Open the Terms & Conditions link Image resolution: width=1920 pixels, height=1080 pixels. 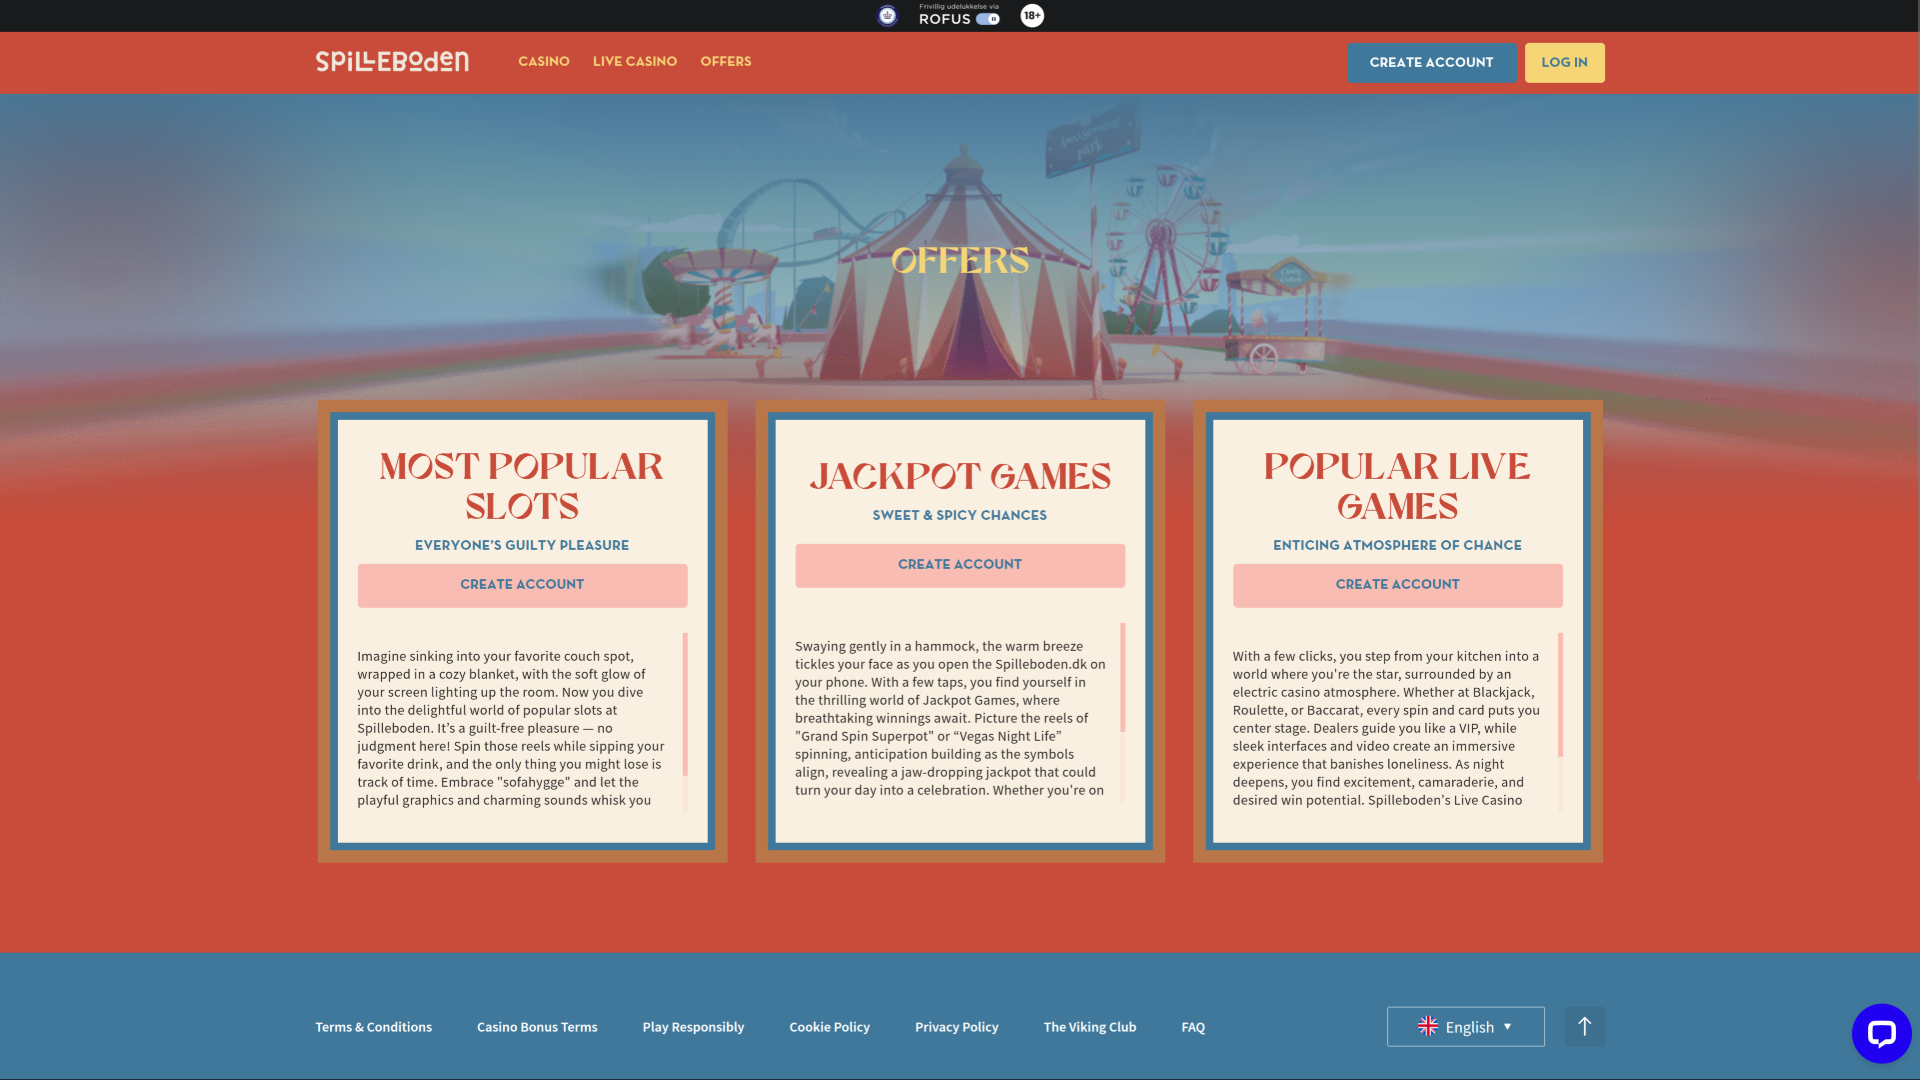click(x=373, y=1026)
